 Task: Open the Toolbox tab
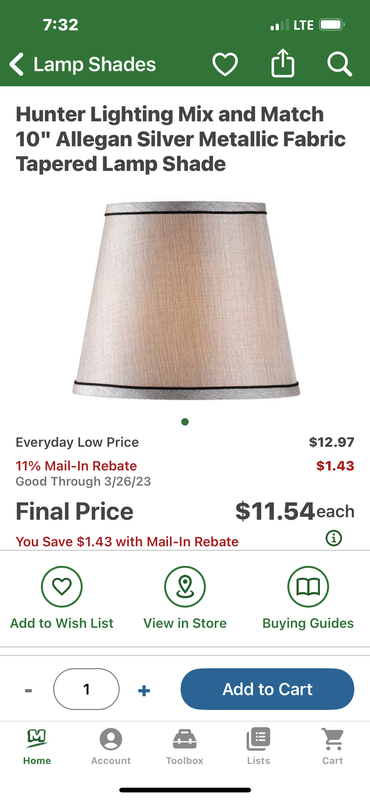click(x=185, y=747)
